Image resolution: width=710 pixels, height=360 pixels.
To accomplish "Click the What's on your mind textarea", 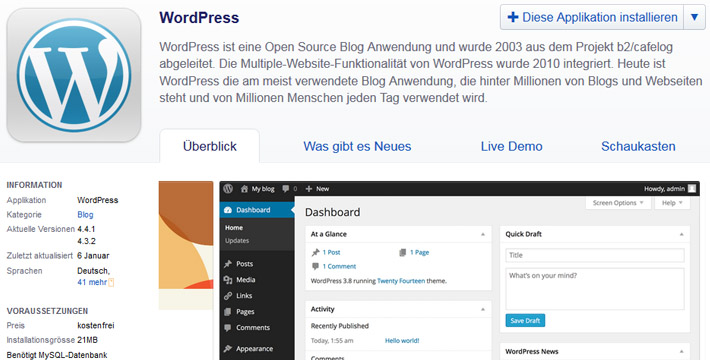I will tap(595, 289).
